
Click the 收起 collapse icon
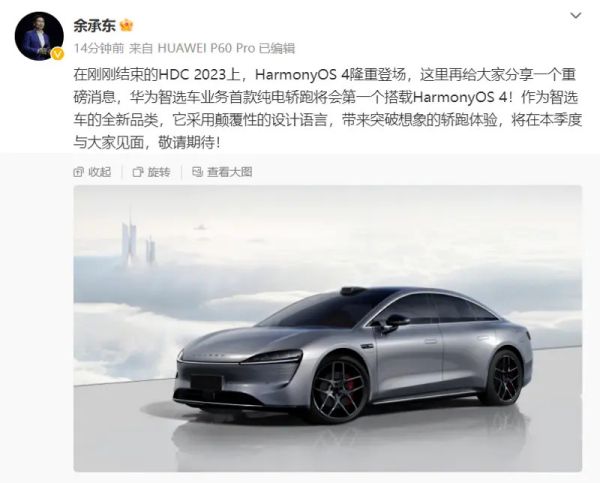point(79,172)
